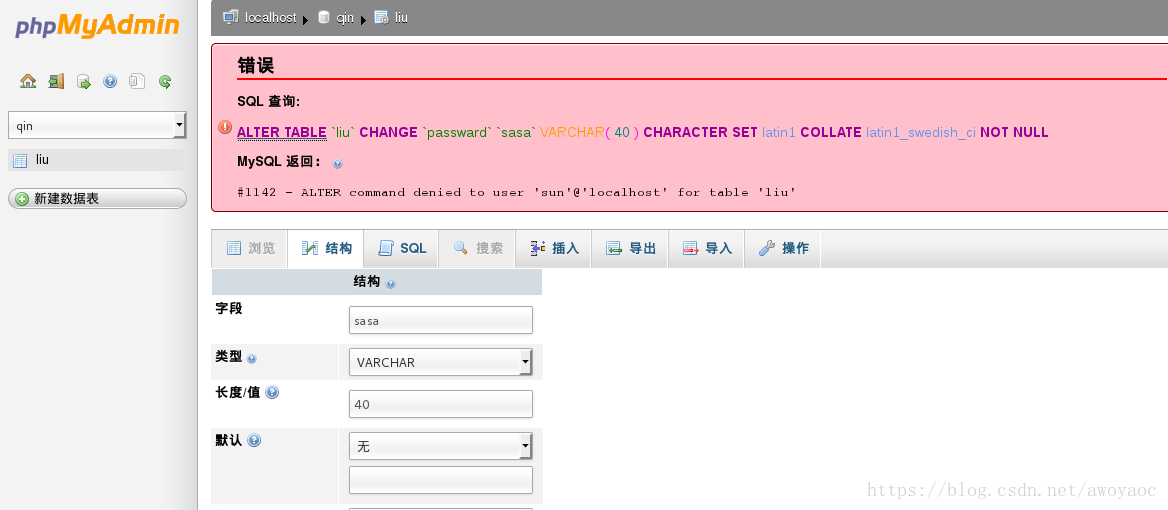Image resolution: width=1168 pixels, height=510 pixels.
Task: Open the SQL tab
Action: click(x=402, y=249)
